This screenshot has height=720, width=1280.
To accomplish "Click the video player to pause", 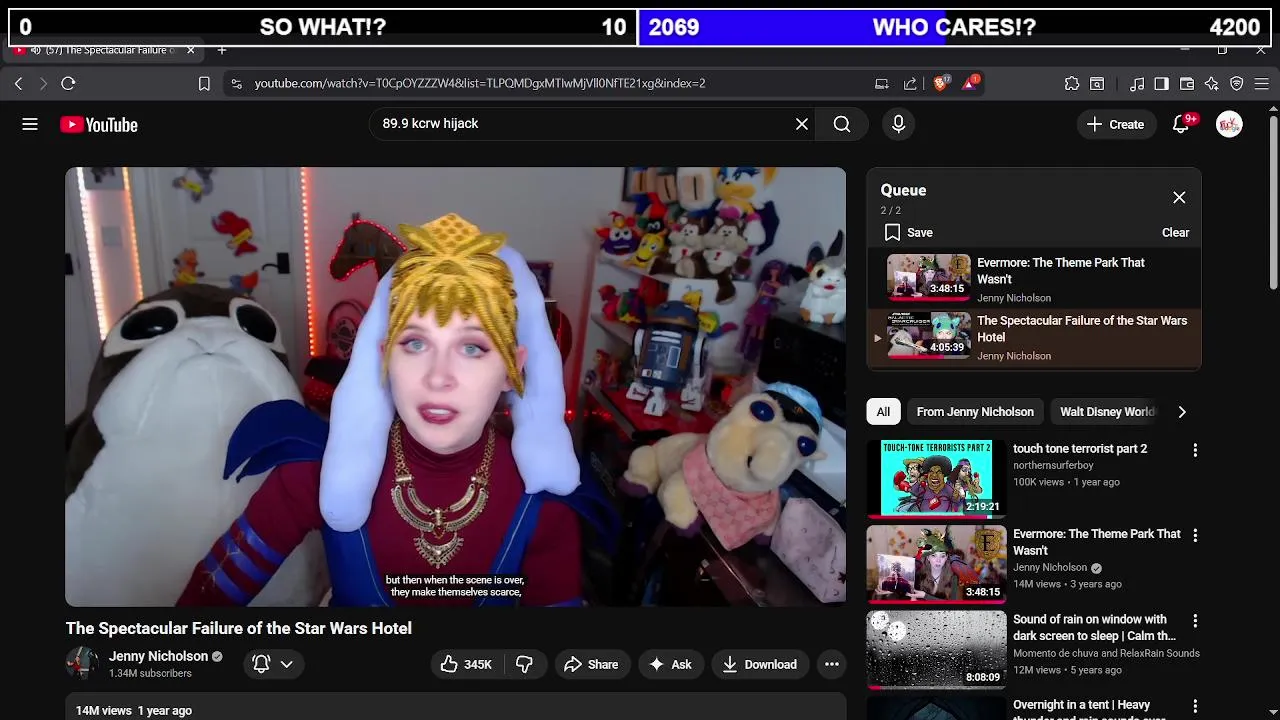I will (x=455, y=387).
